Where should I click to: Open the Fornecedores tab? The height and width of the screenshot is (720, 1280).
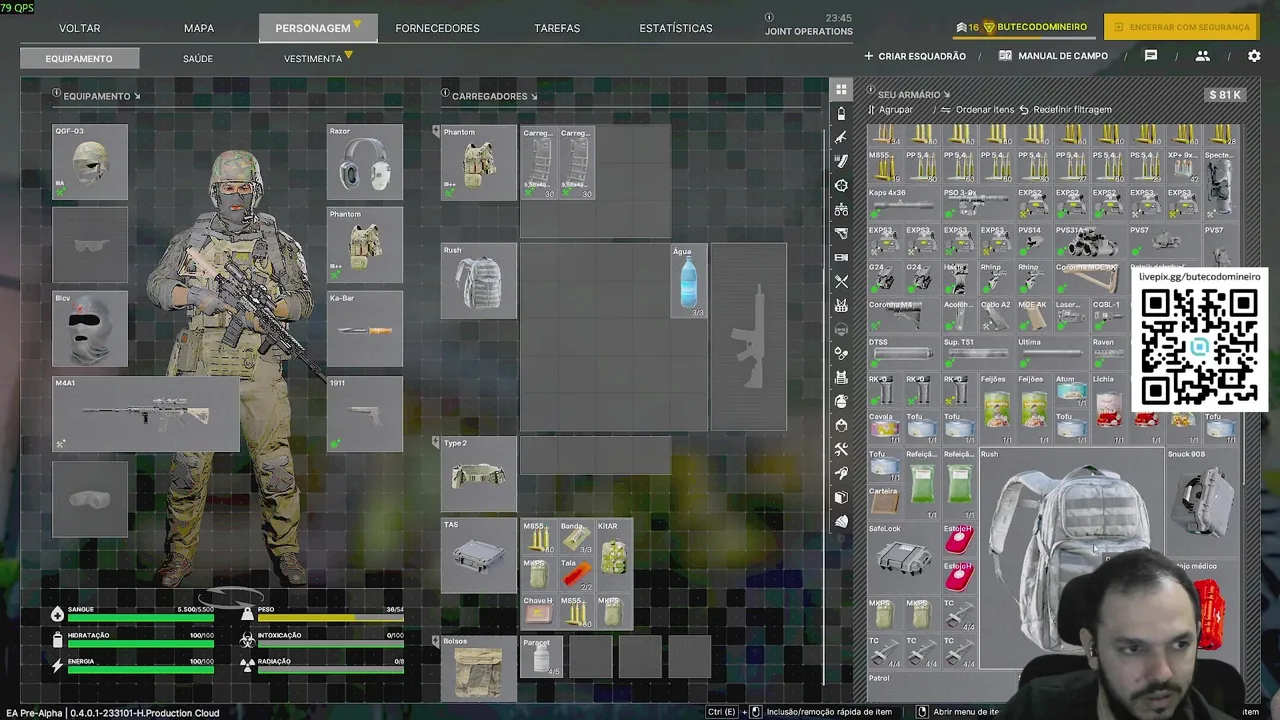(x=437, y=28)
